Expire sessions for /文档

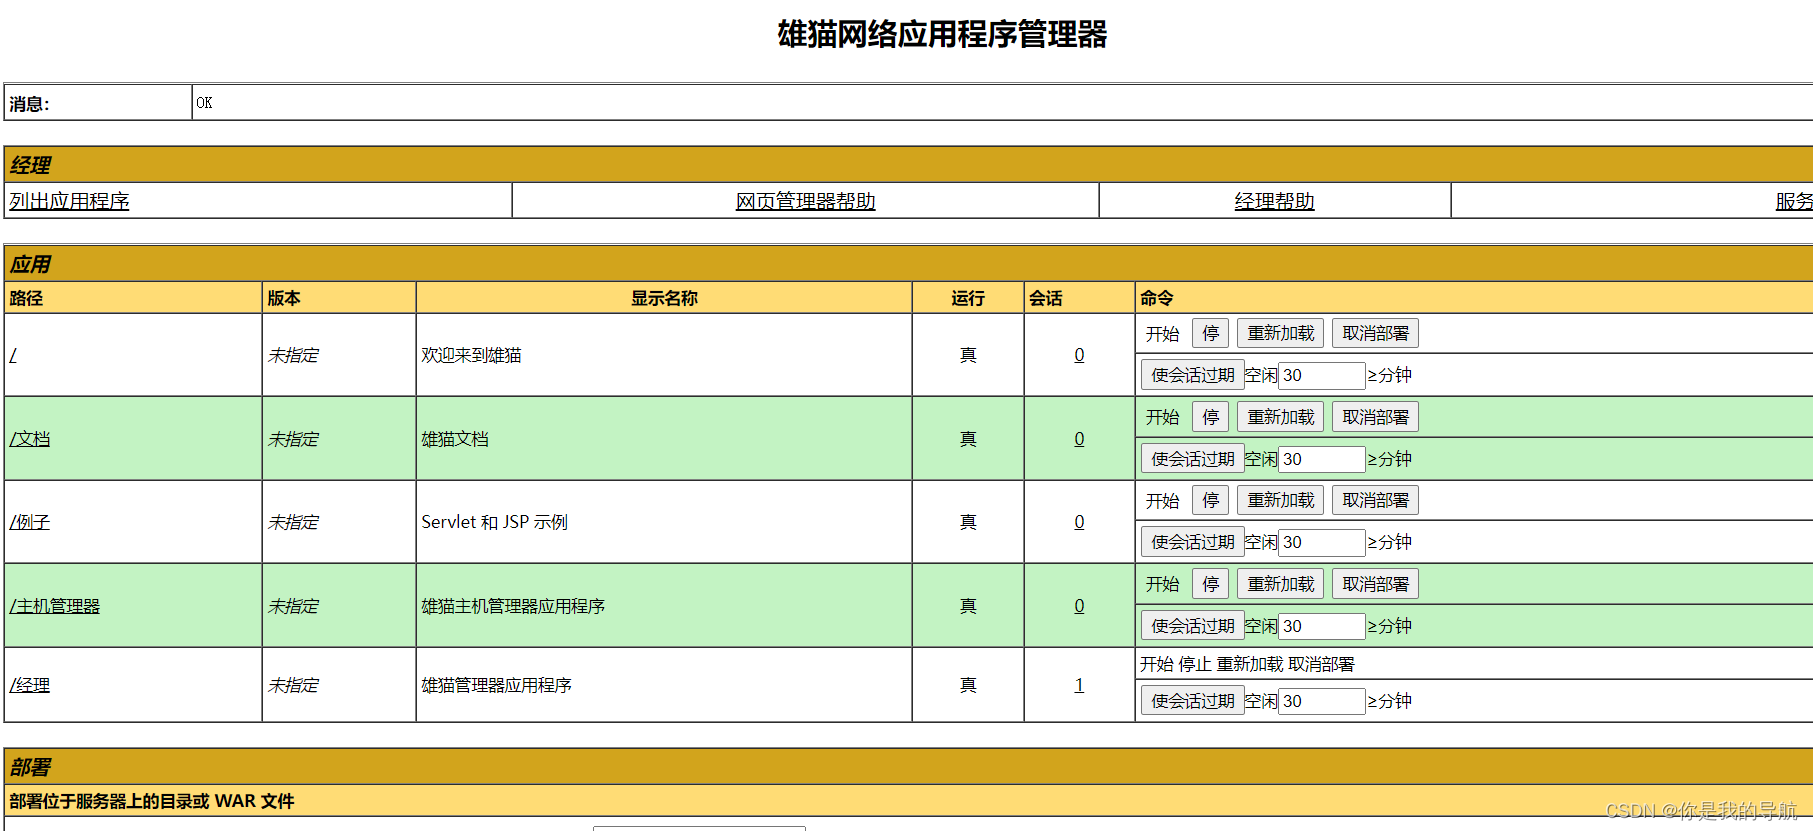(x=1192, y=459)
